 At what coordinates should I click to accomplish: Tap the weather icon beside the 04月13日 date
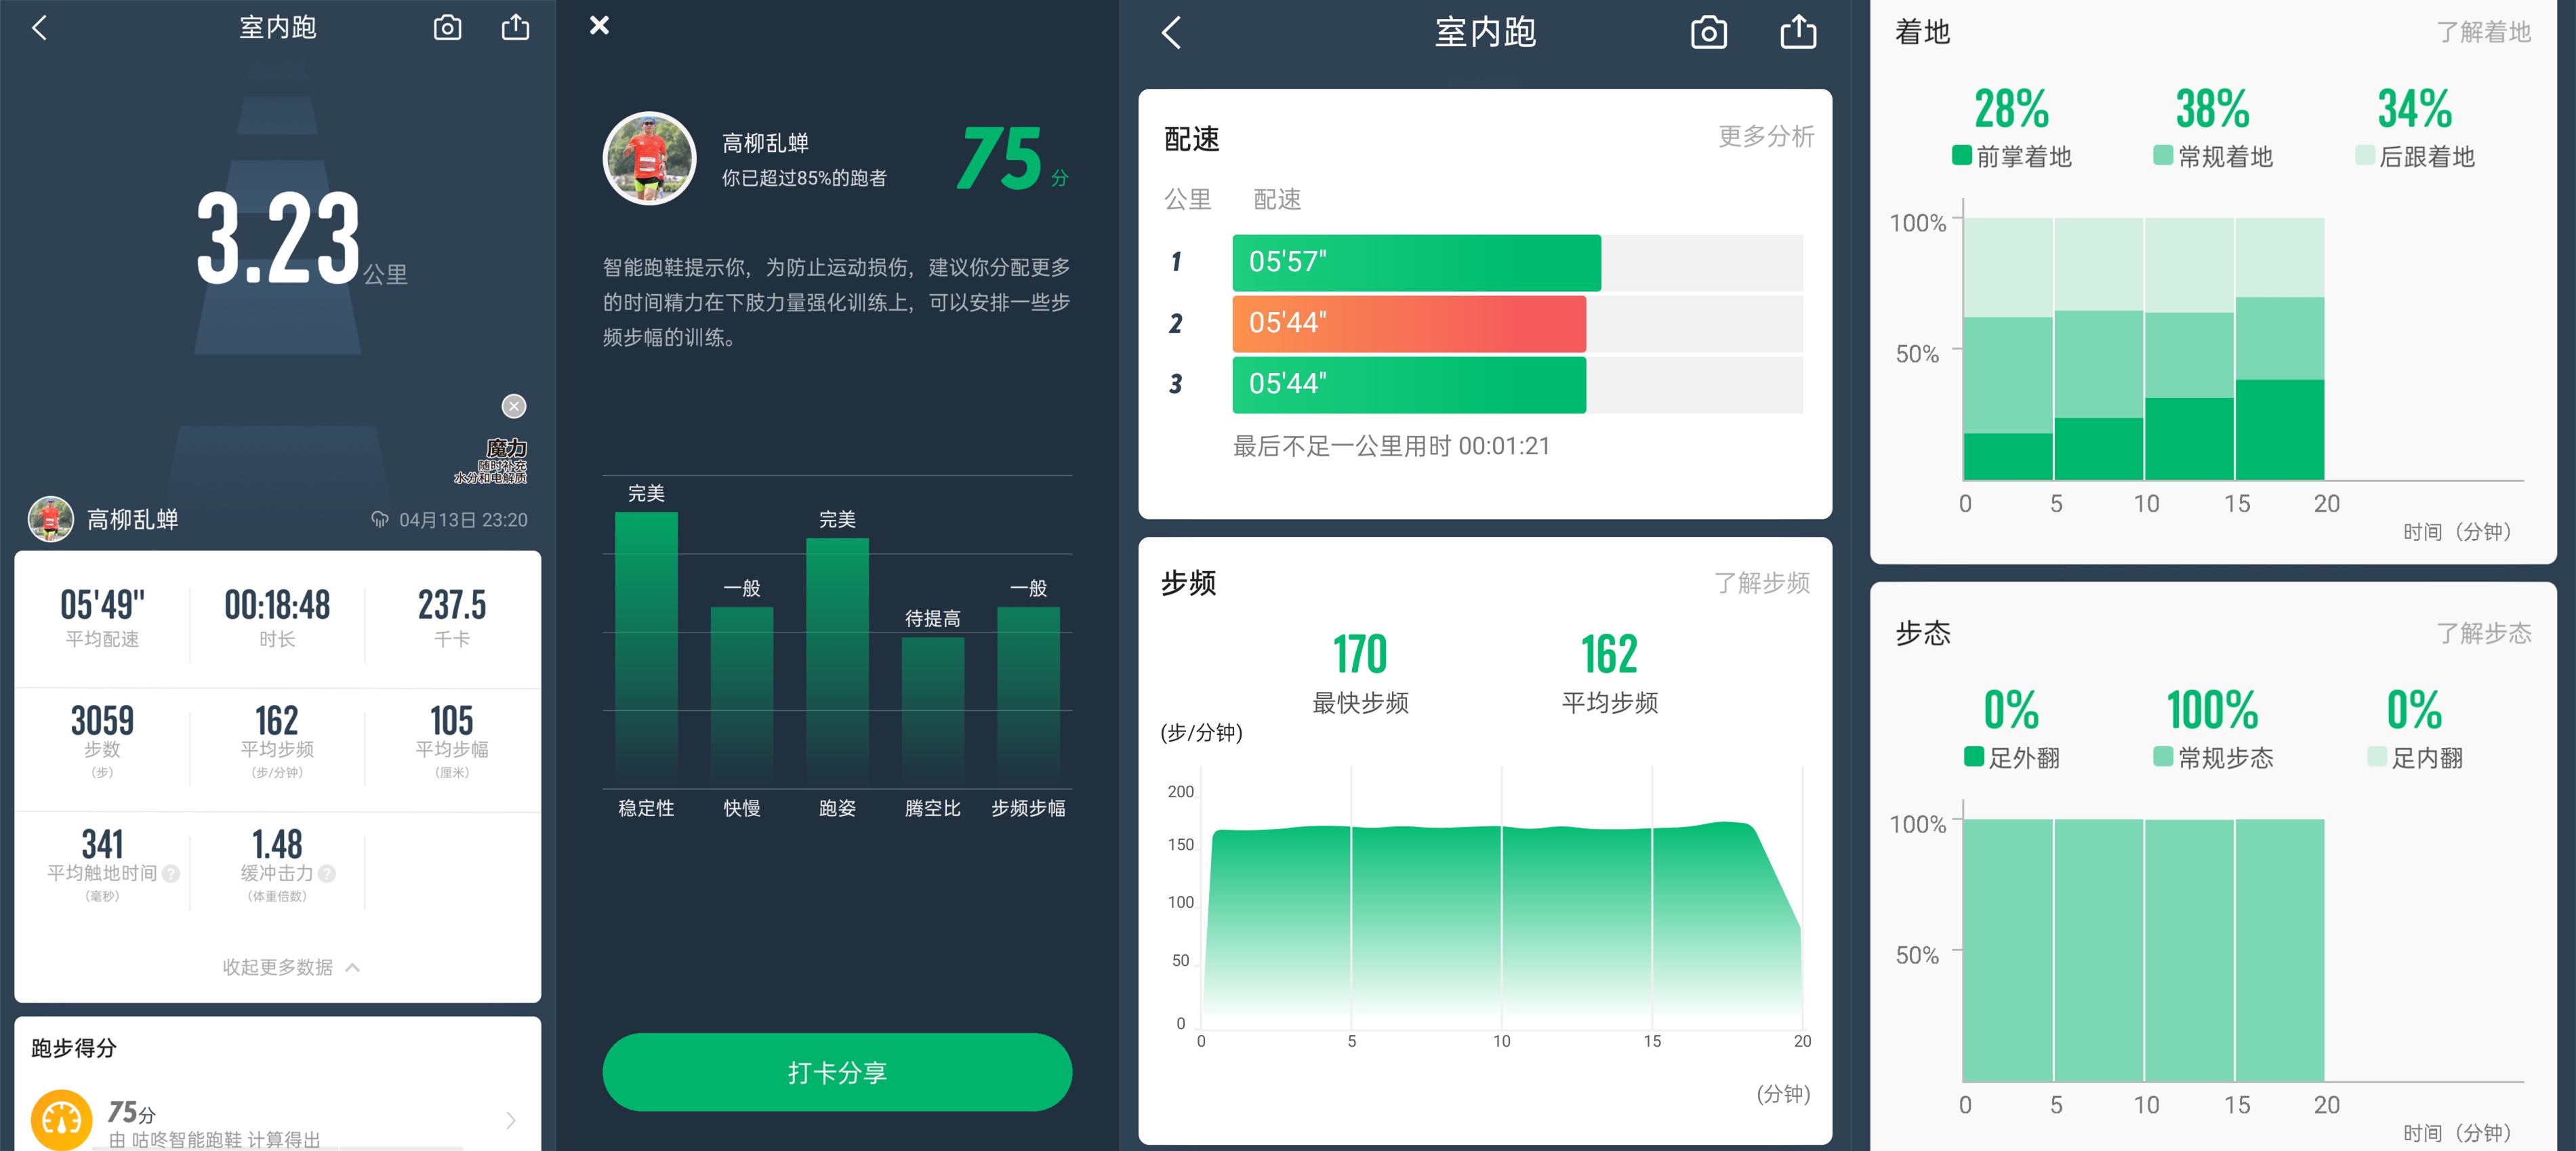tap(380, 519)
